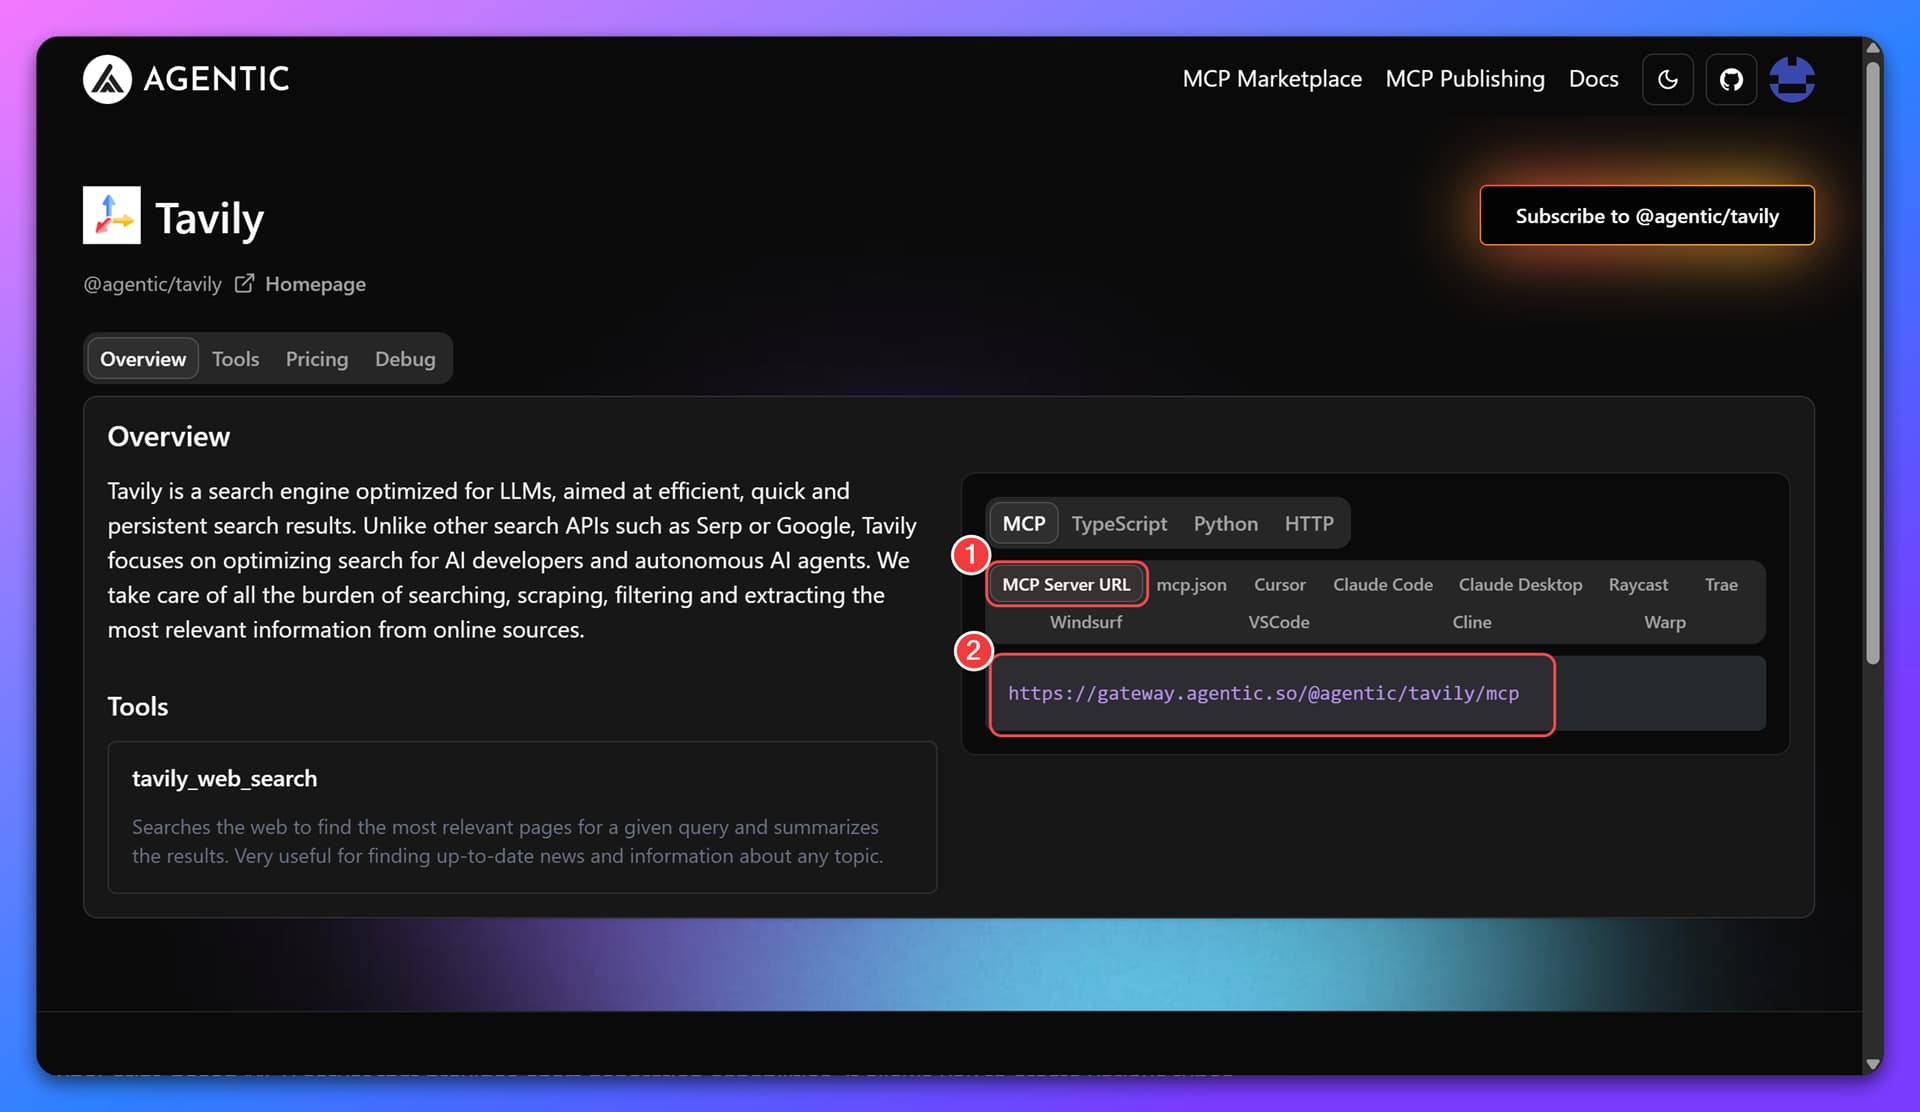Screen dimensions: 1920x1112
Task: Select the TypeScript code tab
Action: [1119, 523]
